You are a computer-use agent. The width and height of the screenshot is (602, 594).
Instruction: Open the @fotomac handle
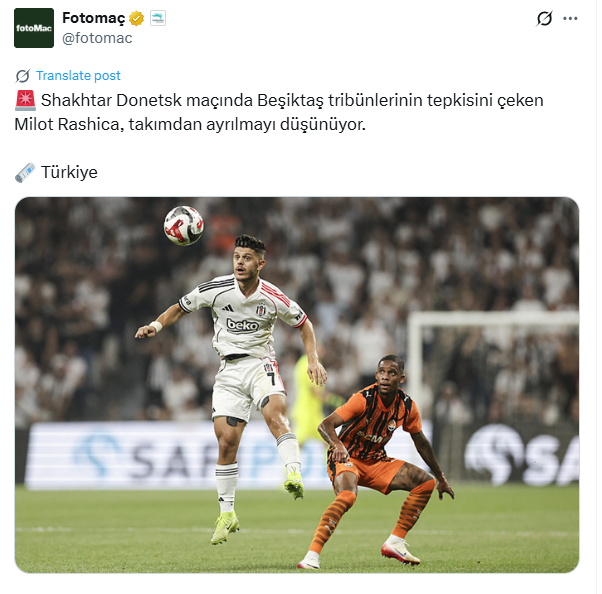pos(97,38)
